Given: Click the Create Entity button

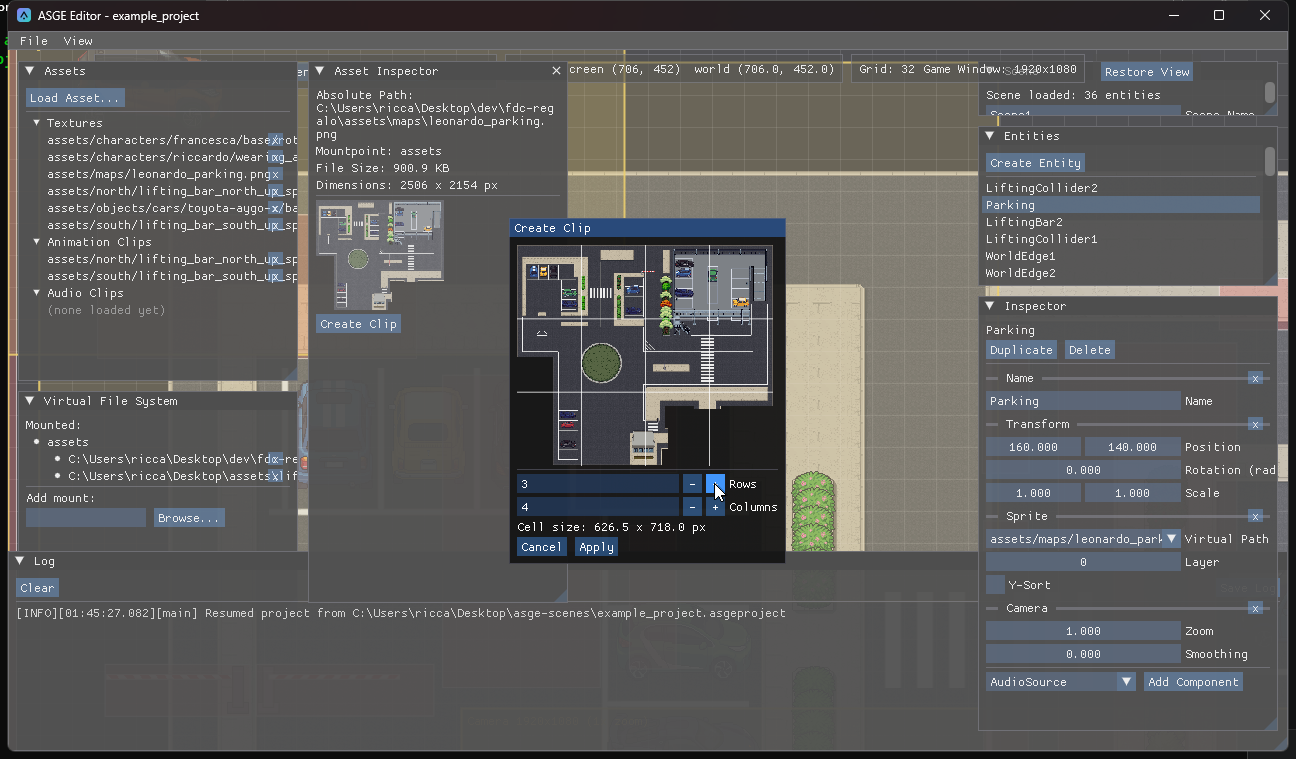Looking at the screenshot, I should coord(1035,163).
